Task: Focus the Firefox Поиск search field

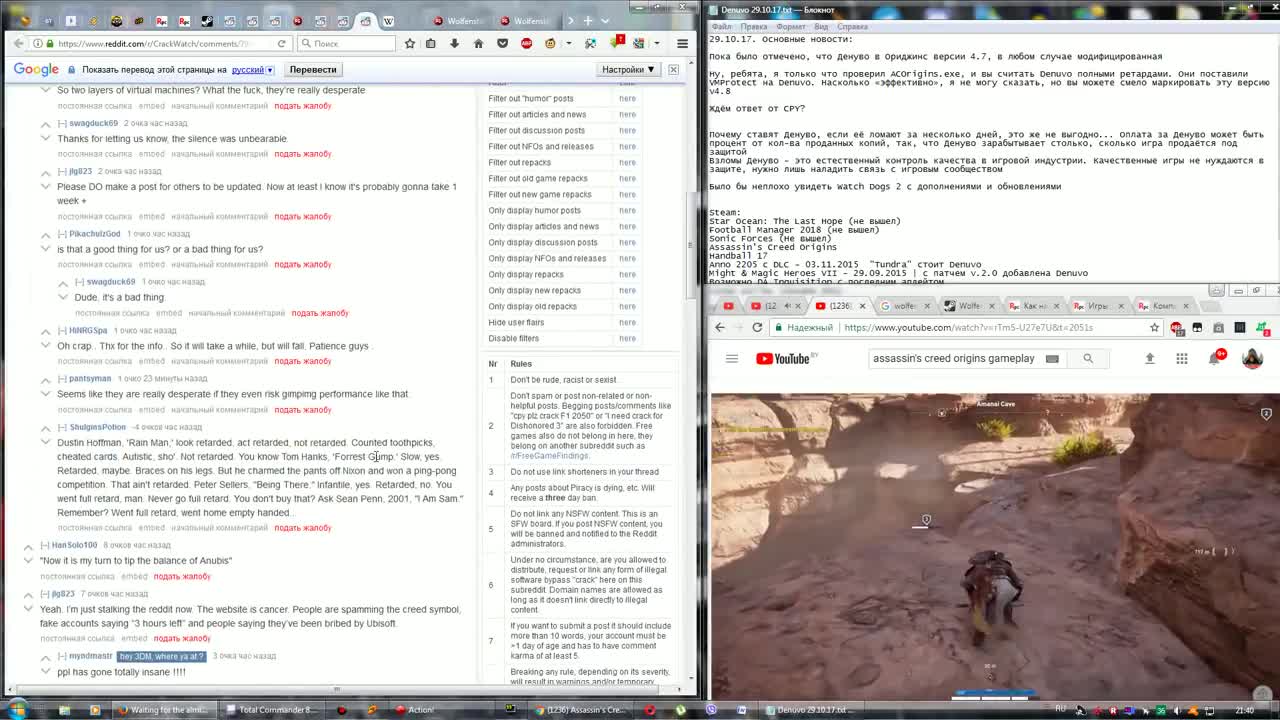Action: (x=346, y=43)
